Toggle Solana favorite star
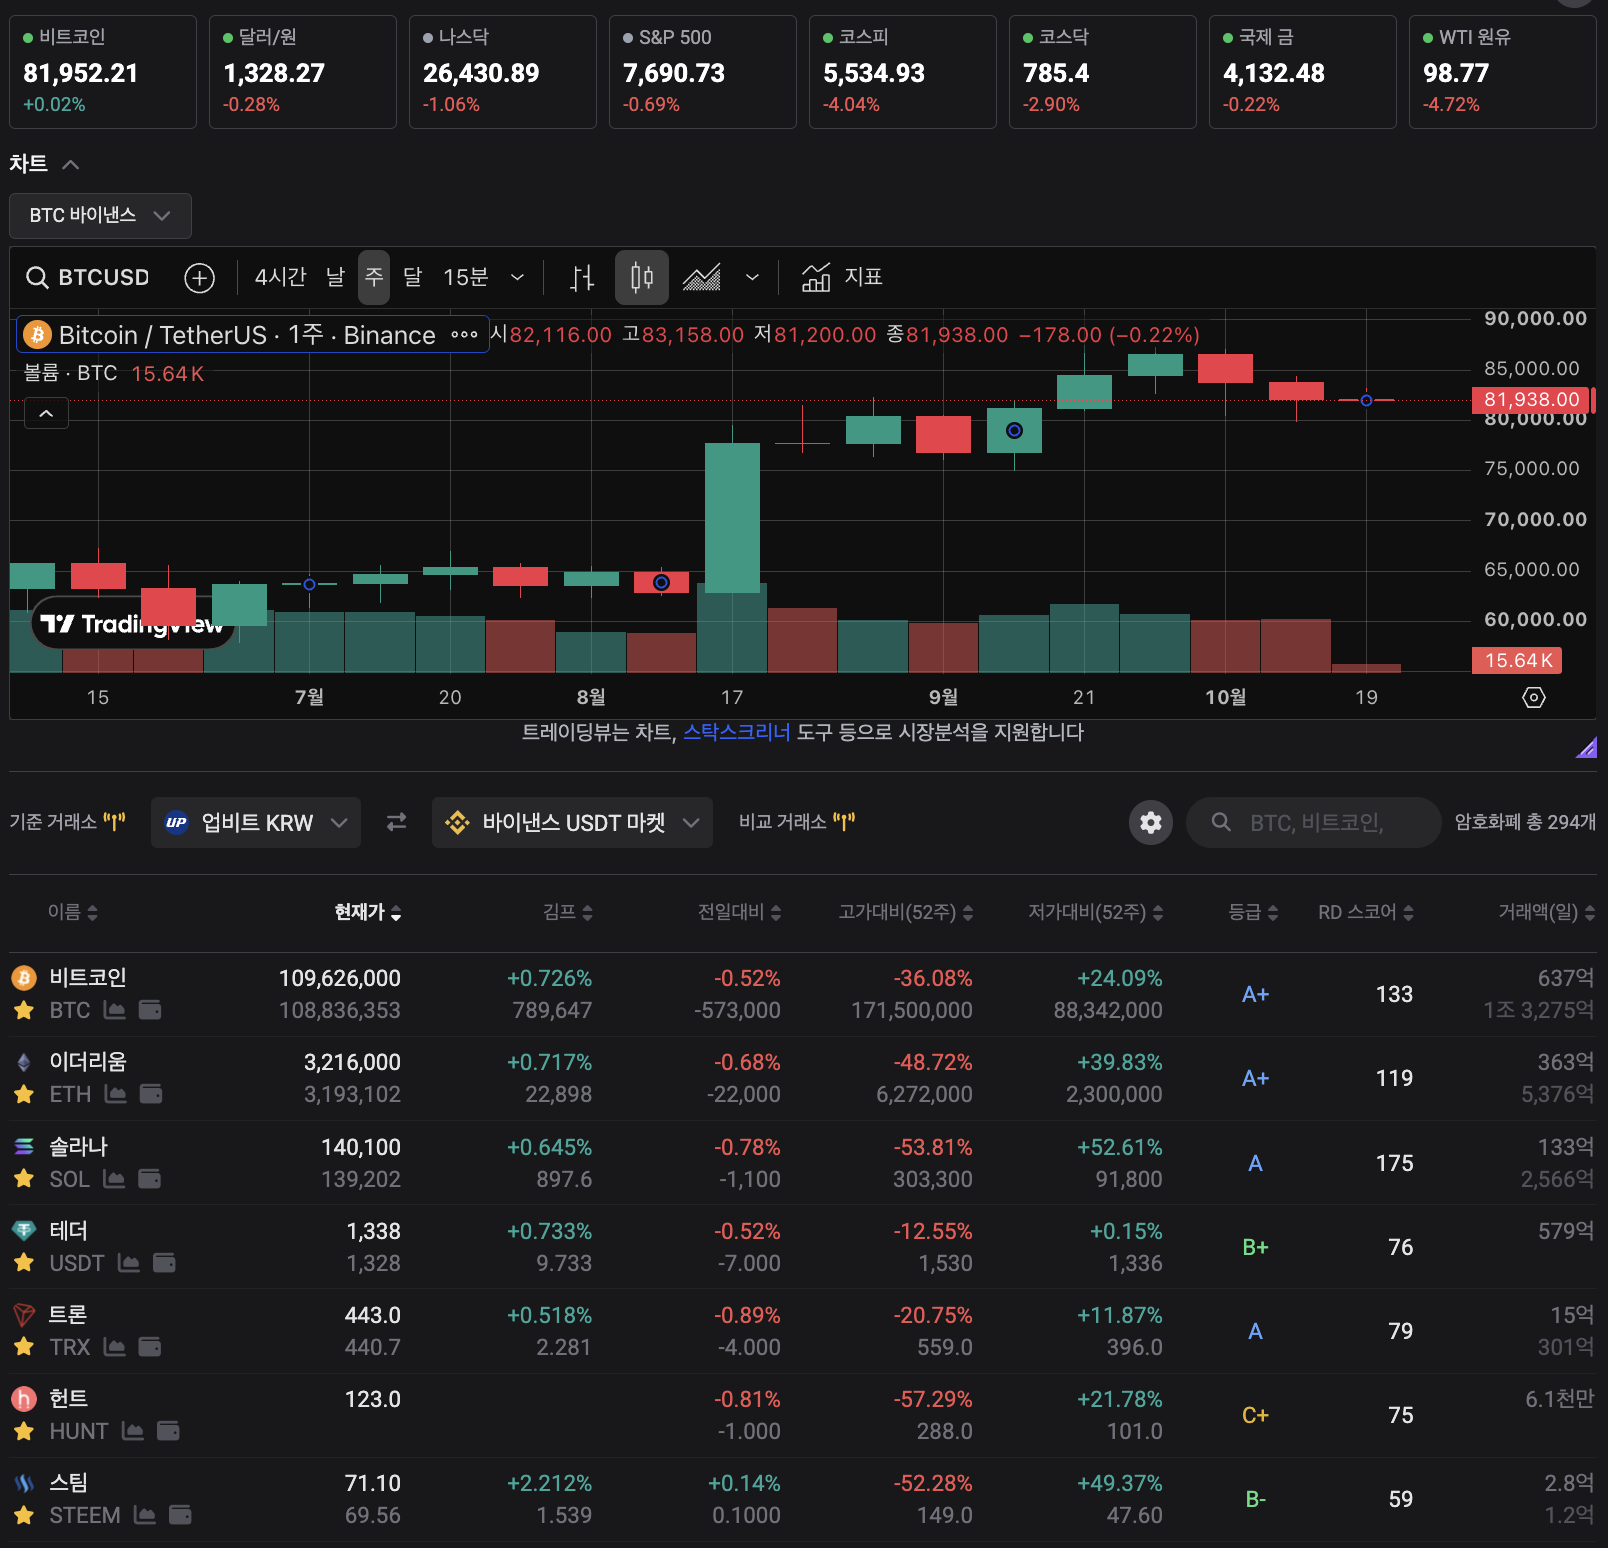Image resolution: width=1608 pixels, height=1548 pixels. pos(24,1179)
